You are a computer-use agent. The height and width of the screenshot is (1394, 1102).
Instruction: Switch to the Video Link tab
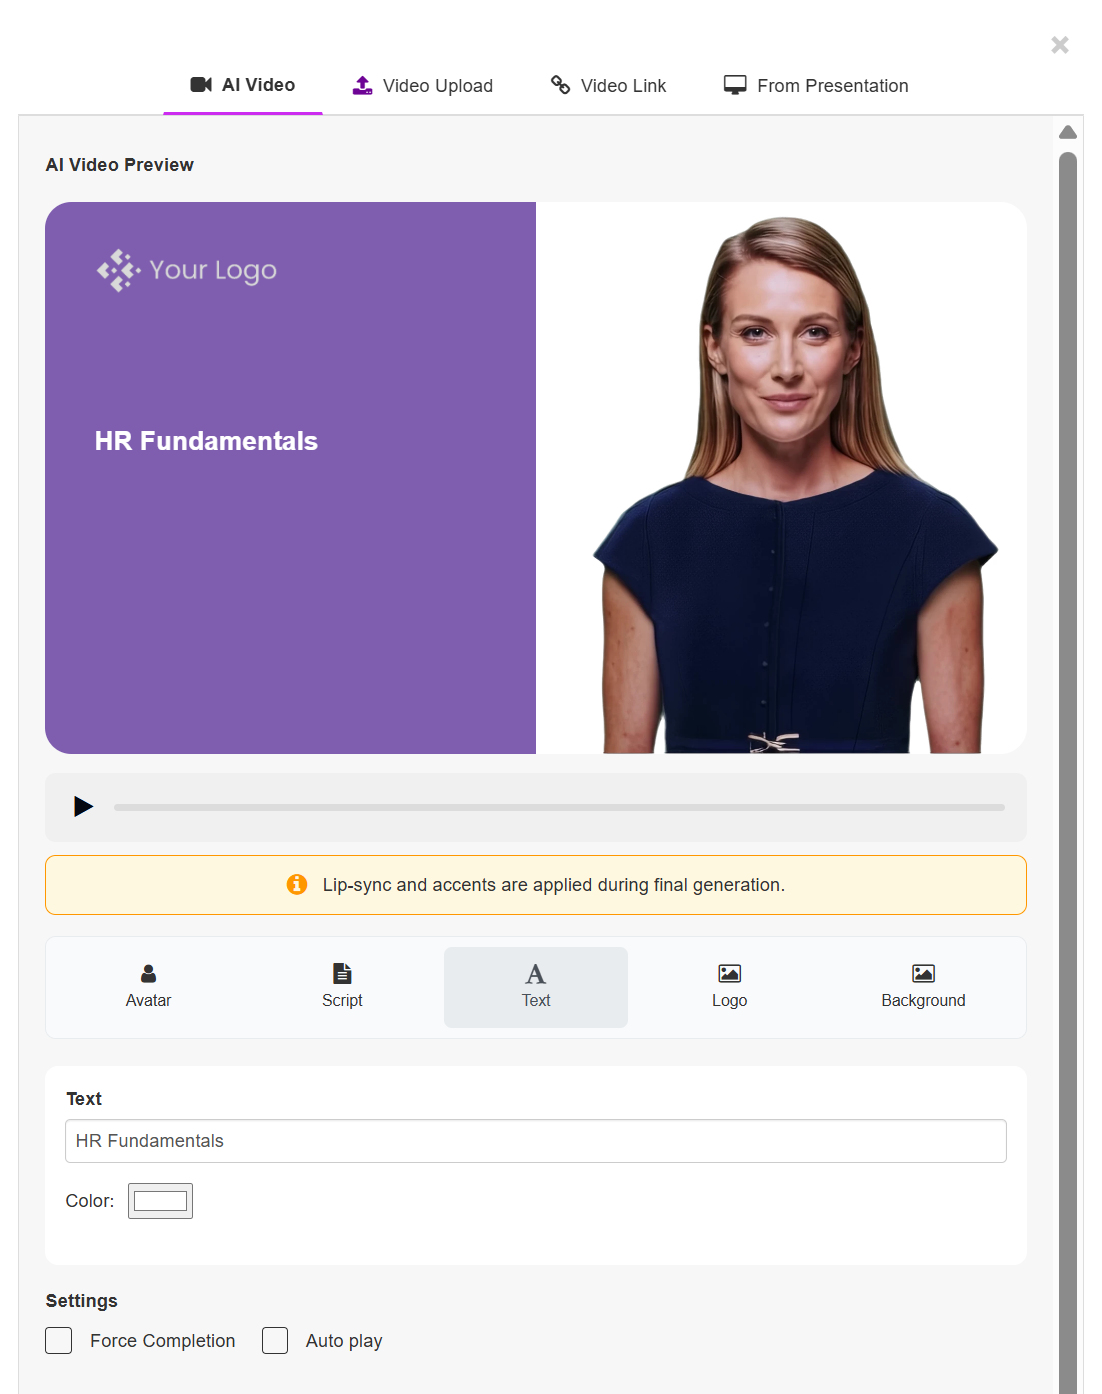pos(609,86)
